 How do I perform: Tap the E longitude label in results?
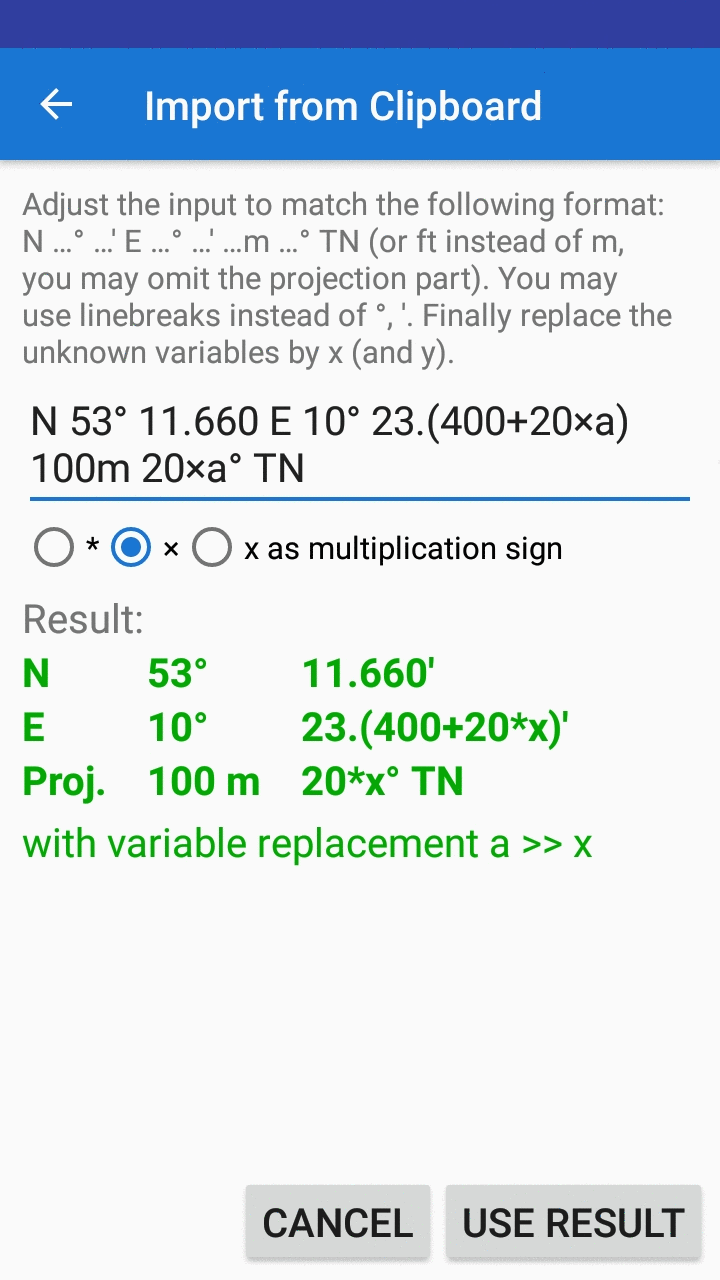tap(34, 728)
